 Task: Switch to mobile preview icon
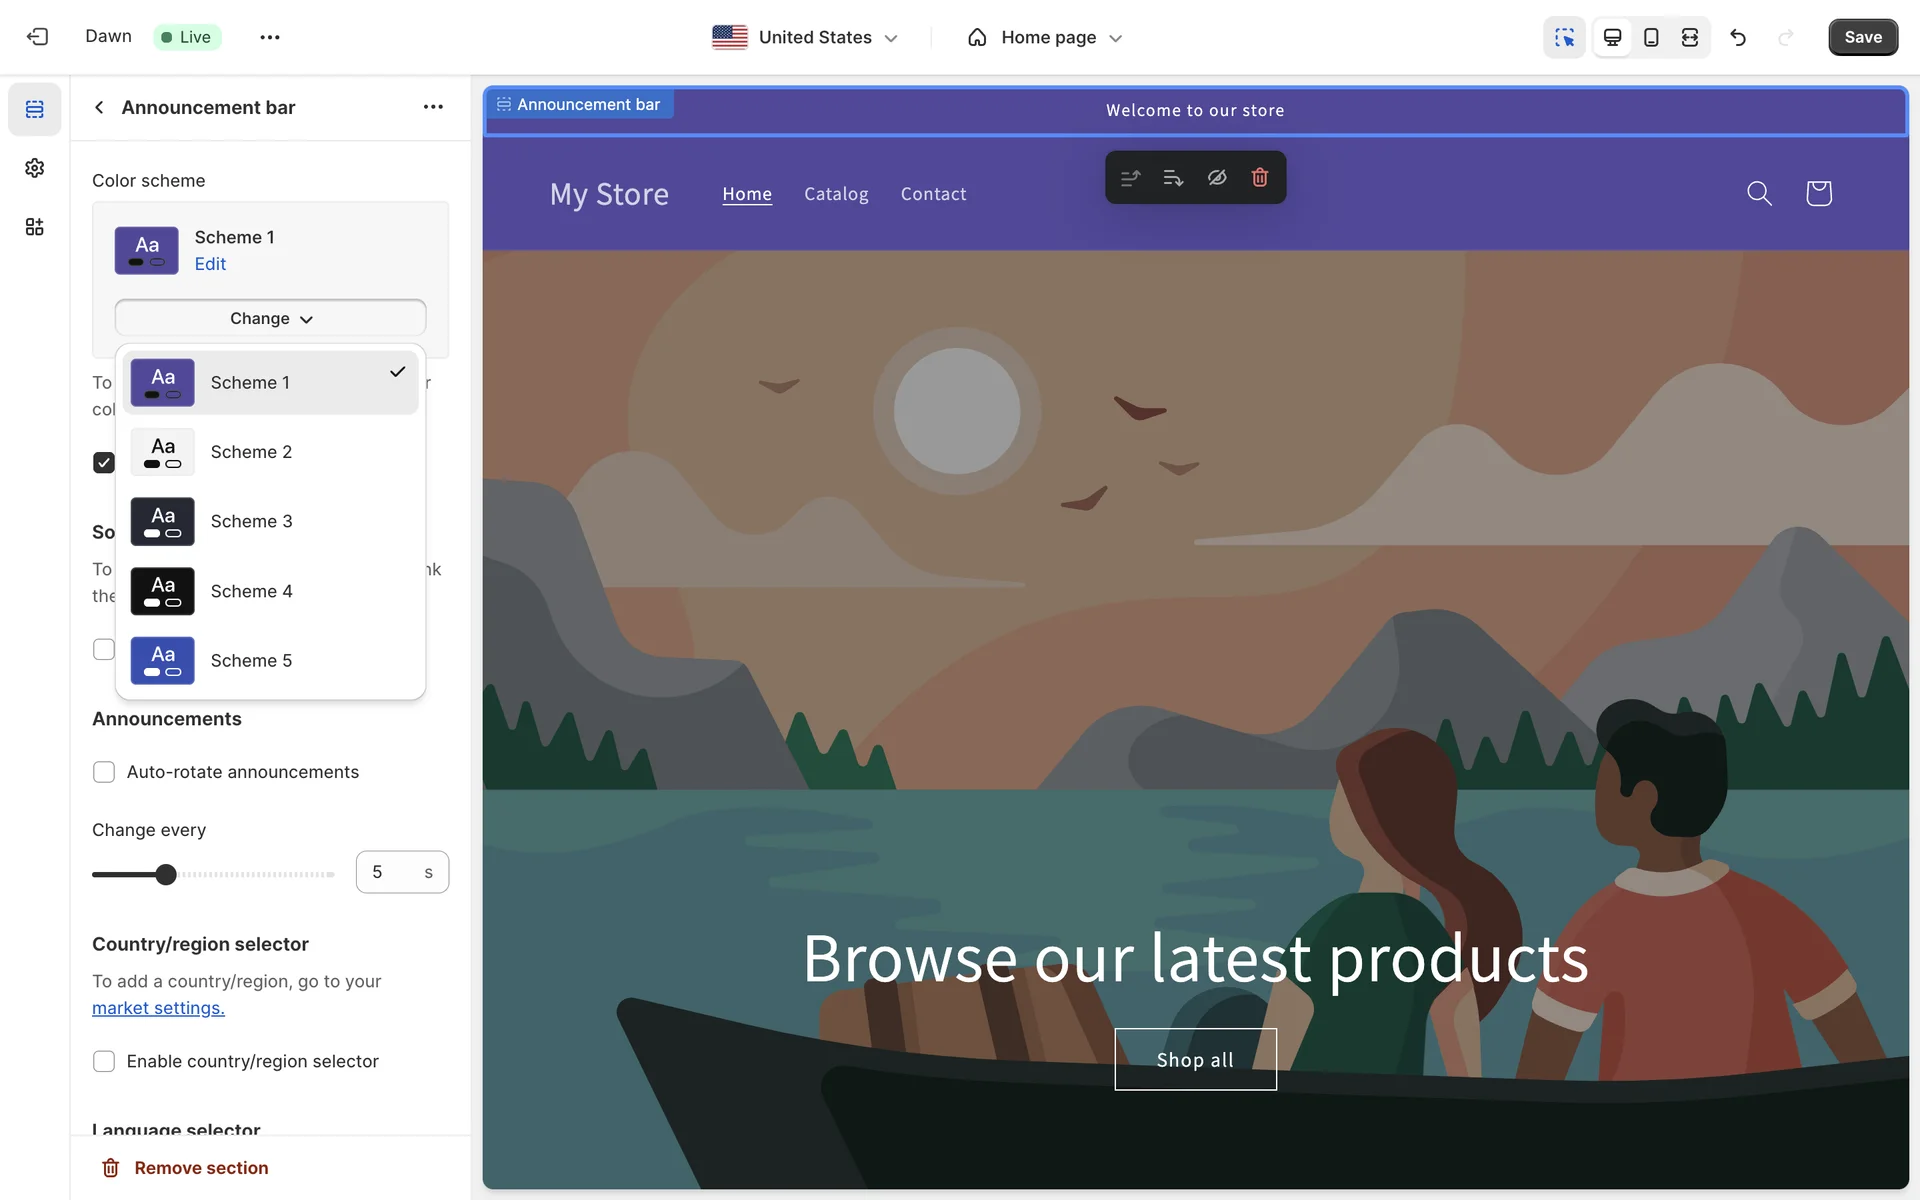tap(1651, 37)
